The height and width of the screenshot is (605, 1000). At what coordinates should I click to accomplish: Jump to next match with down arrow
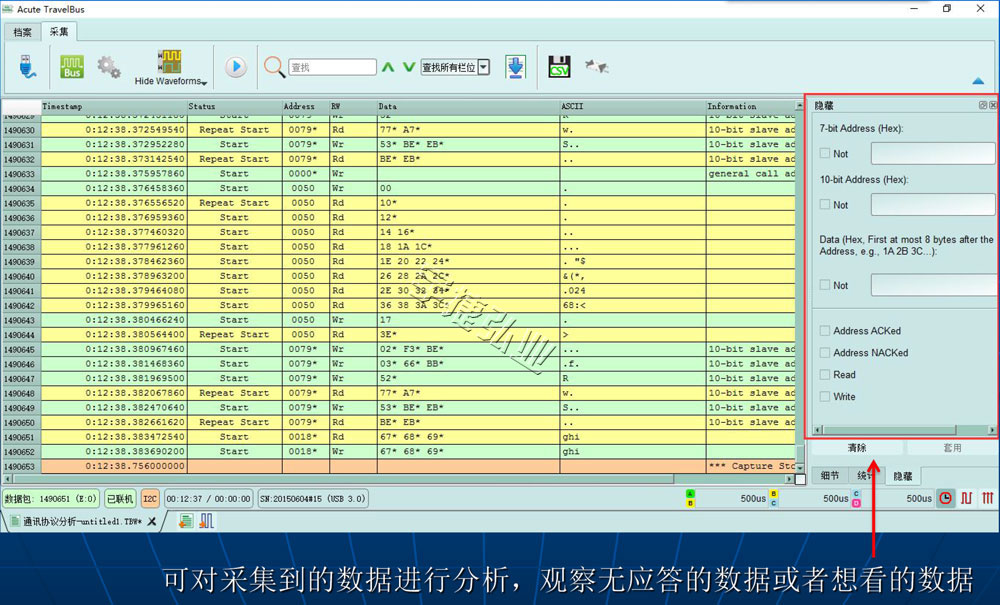coord(409,67)
